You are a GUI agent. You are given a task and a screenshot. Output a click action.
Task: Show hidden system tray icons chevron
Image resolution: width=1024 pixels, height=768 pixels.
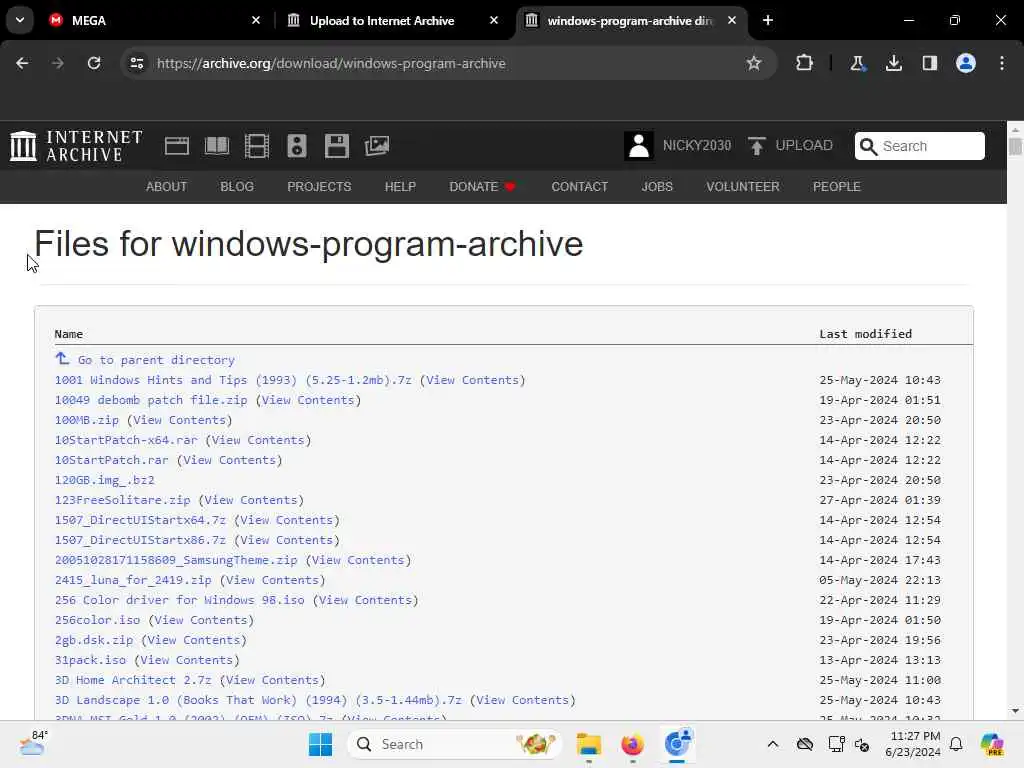pyautogui.click(x=773, y=744)
